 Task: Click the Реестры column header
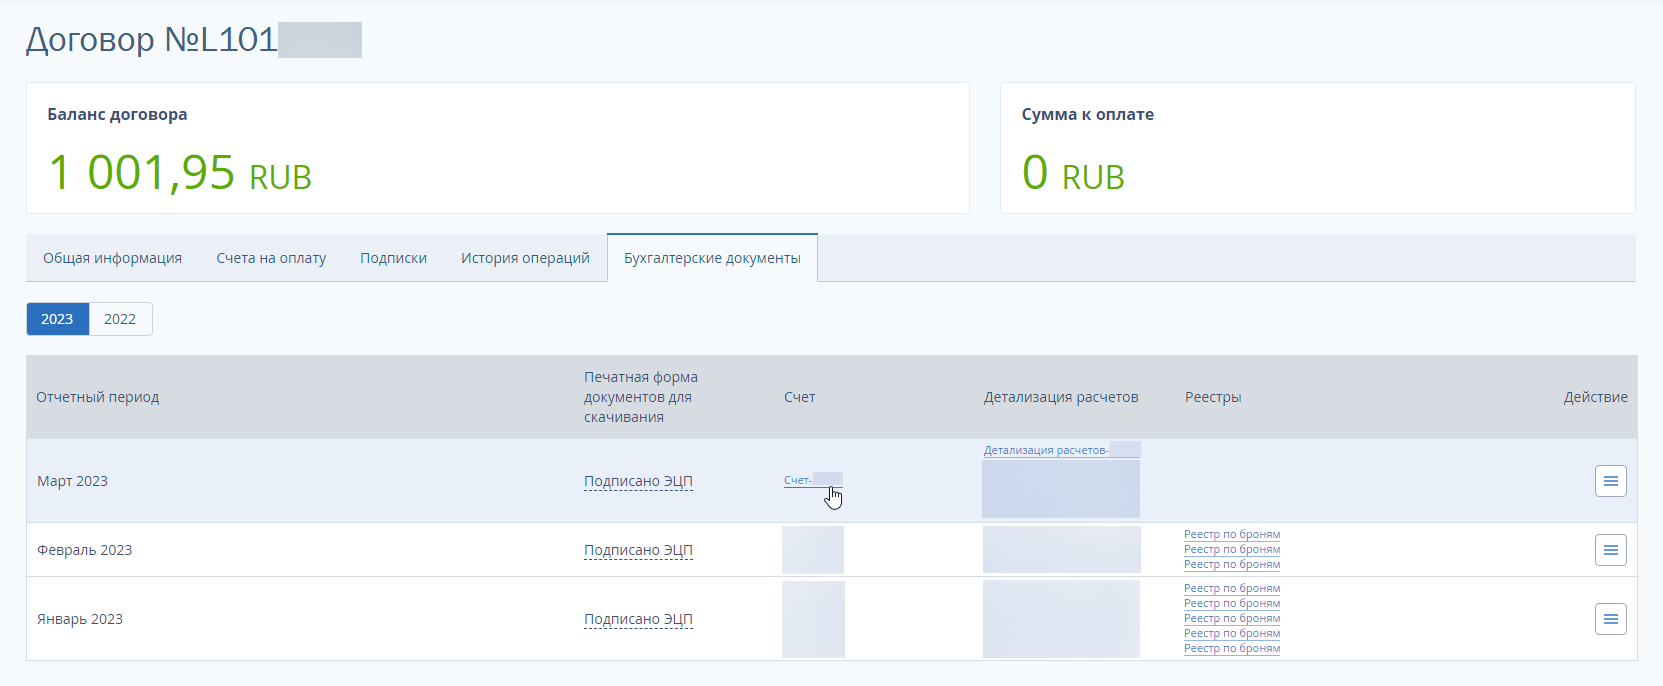[1213, 397]
